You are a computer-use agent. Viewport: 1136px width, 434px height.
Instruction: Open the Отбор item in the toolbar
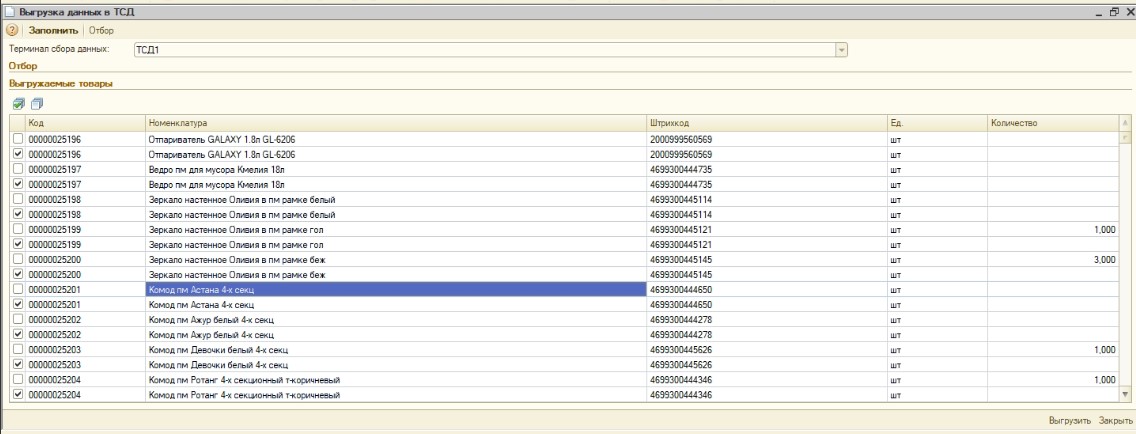(102, 31)
